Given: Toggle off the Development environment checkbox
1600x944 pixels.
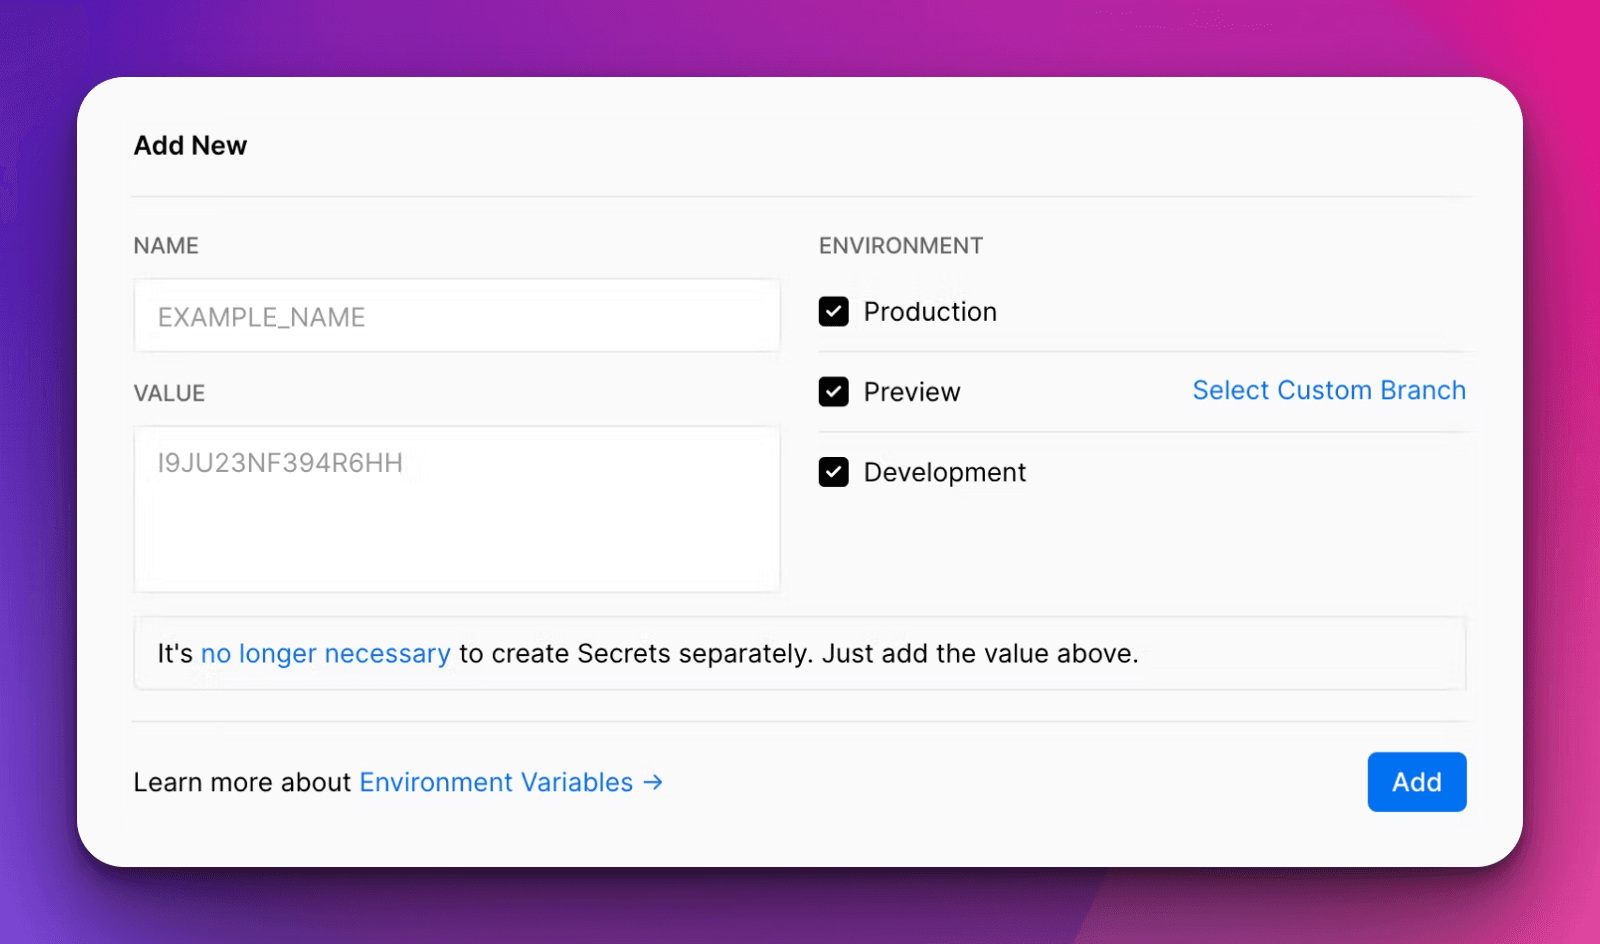Looking at the screenshot, I should coord(833,472).
